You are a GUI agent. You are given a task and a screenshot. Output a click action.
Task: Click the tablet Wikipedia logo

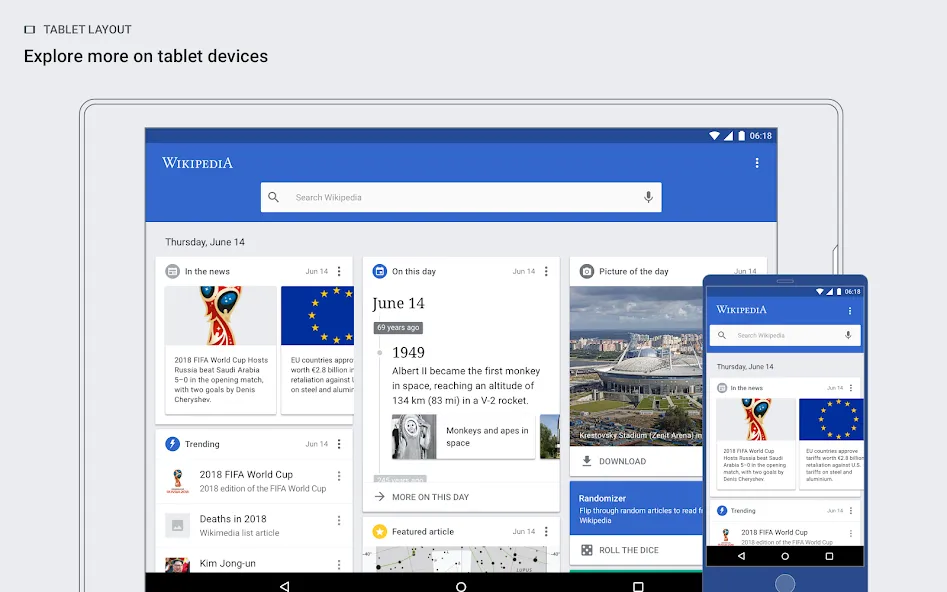pos(197,163)
